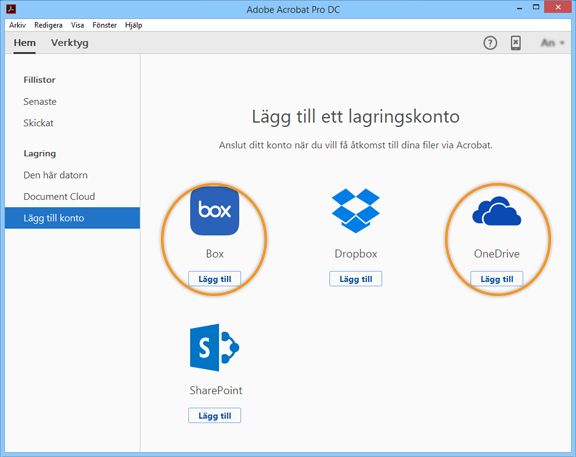576x457 pixels.
Task: Click the mobile device icon in toolbar
Action: 516,43
